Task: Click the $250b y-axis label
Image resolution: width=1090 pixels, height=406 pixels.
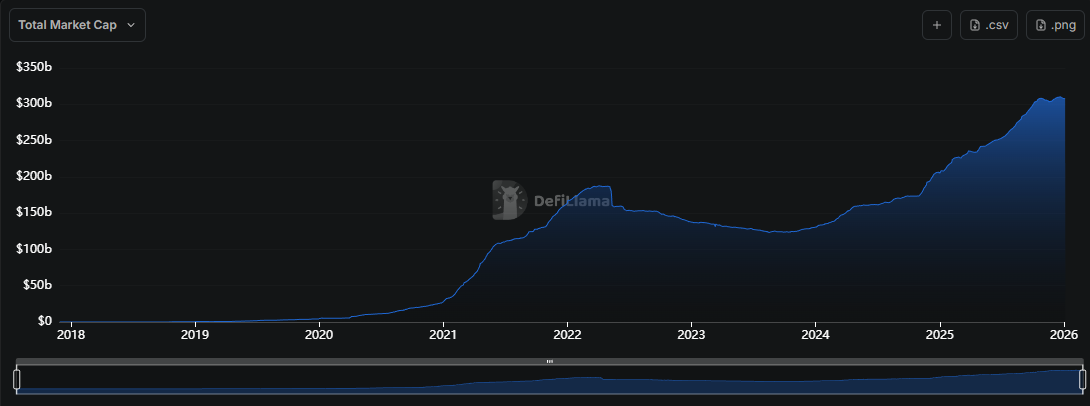Action: 35,140
